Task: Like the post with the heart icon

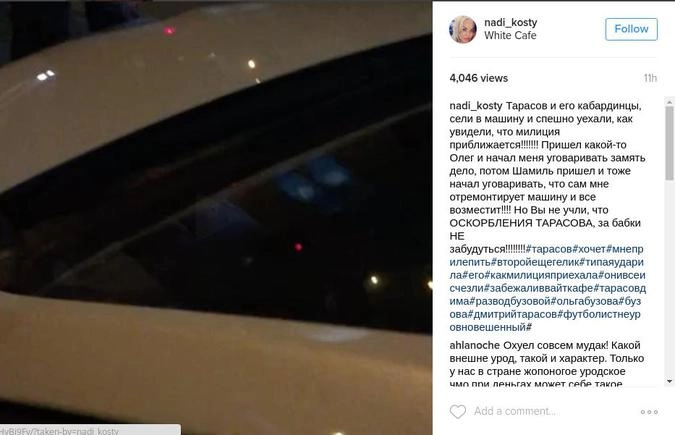Action: [458, 412]
